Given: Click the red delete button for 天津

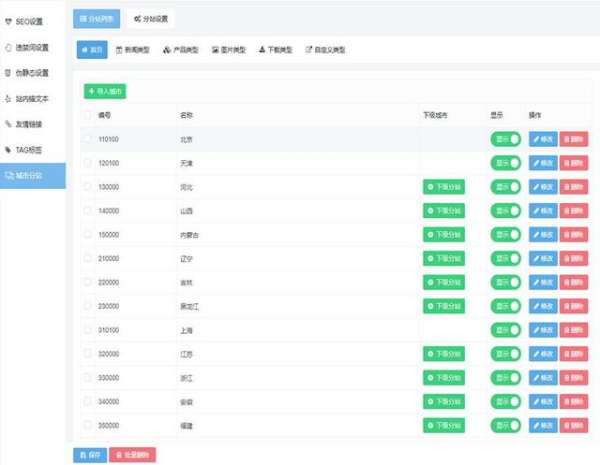Looking at the screenshot, I should pyautogui.click(x=574, y=163).
